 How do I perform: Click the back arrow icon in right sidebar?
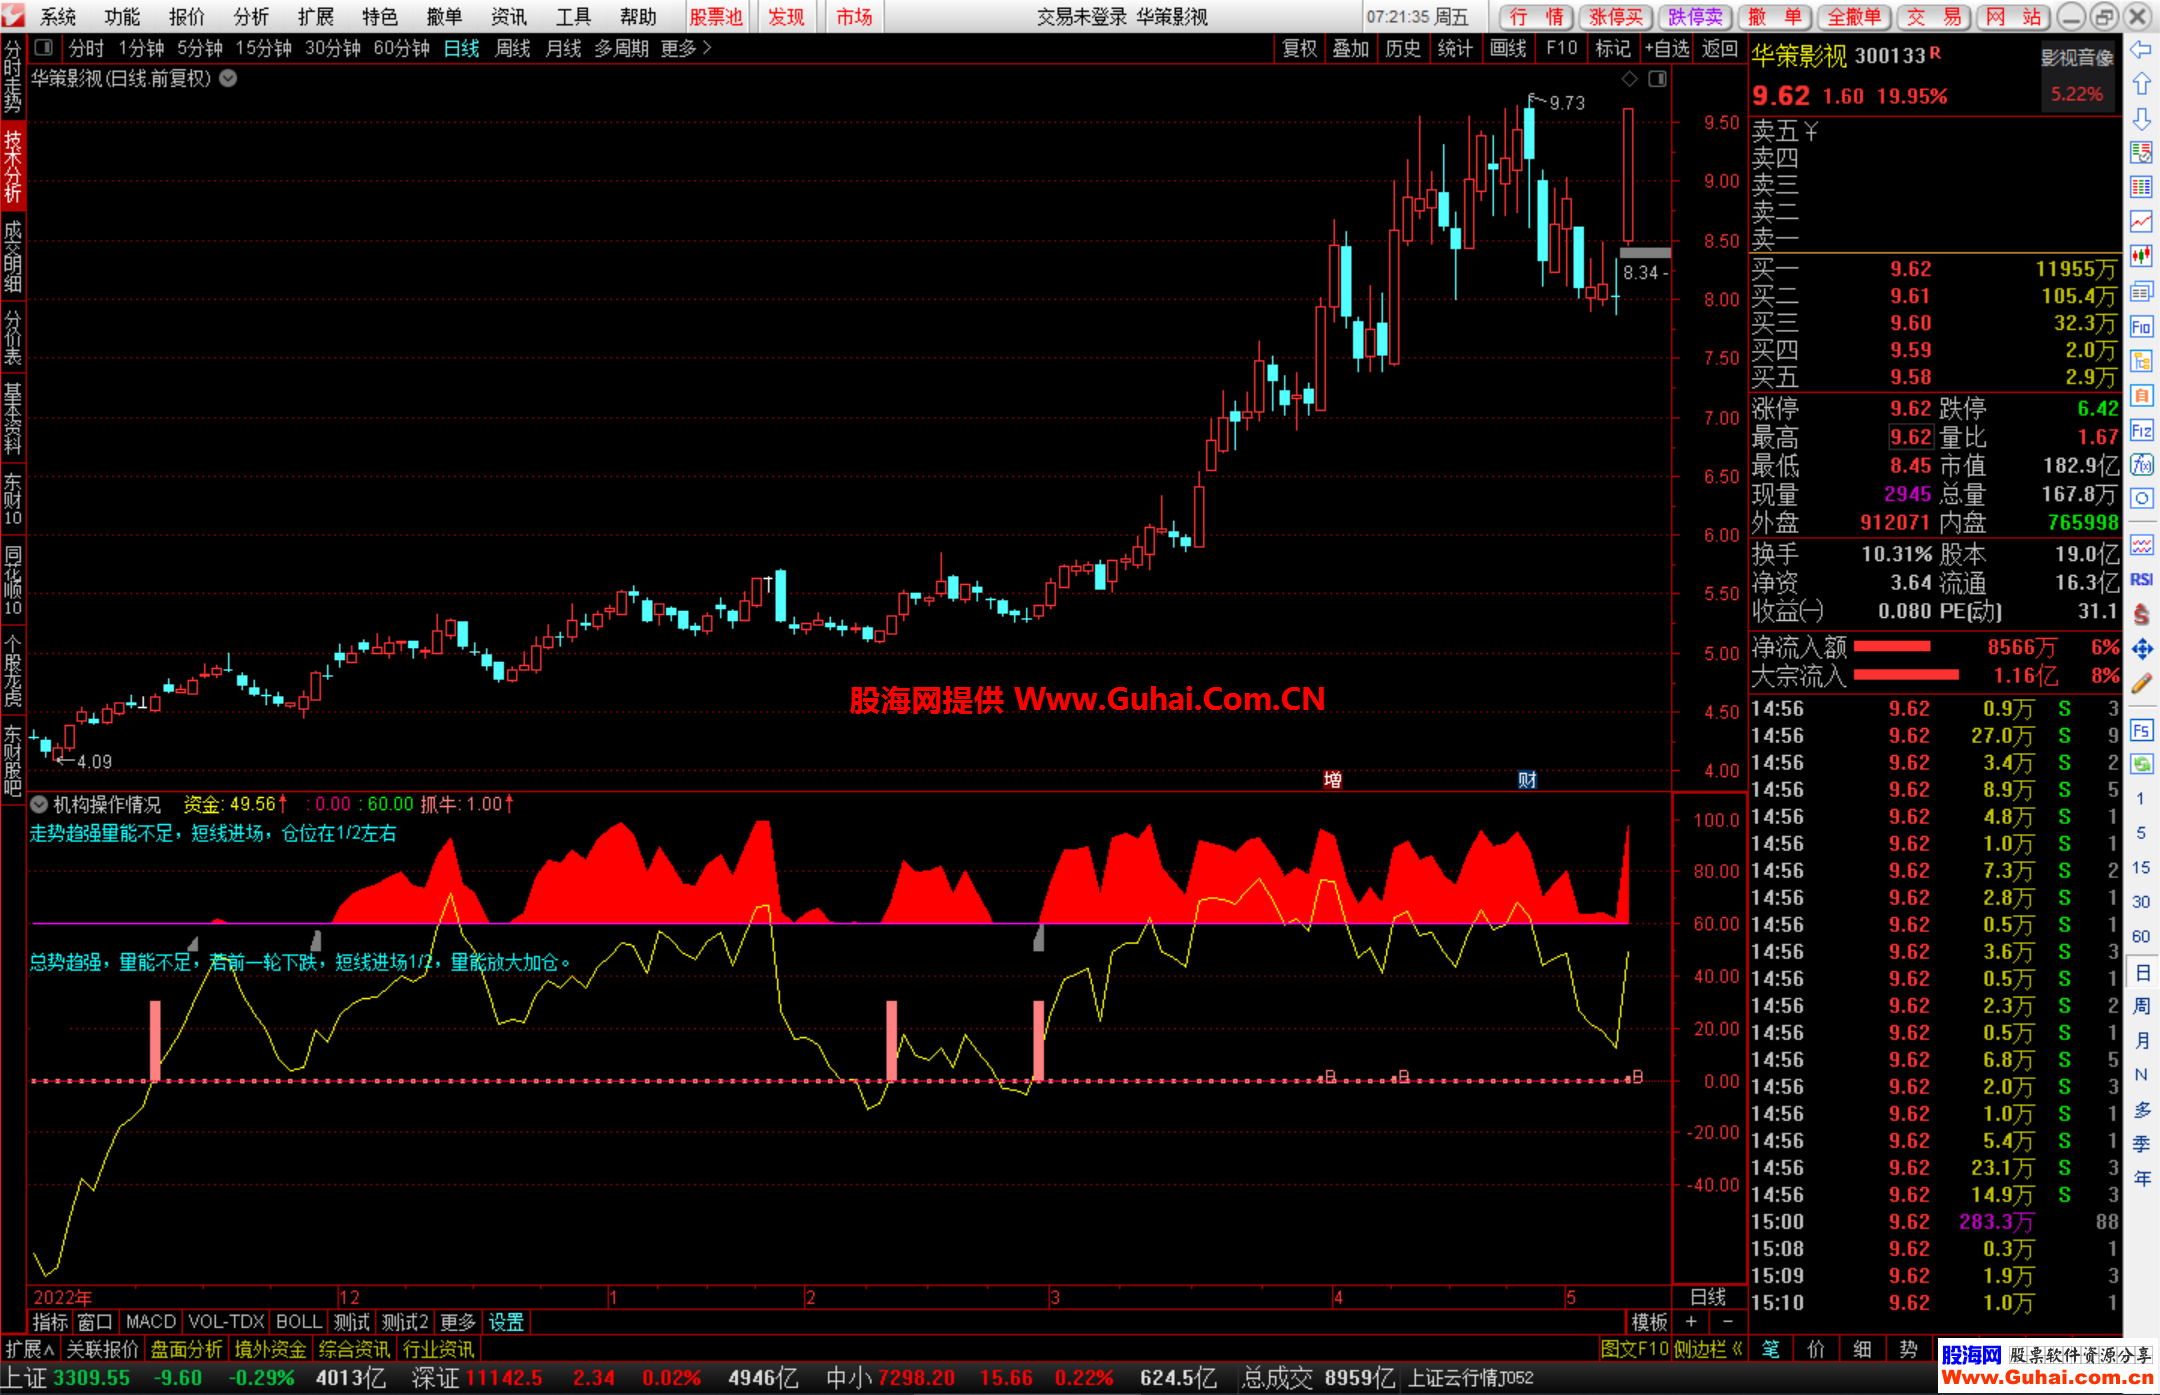tap(2141, 50)
